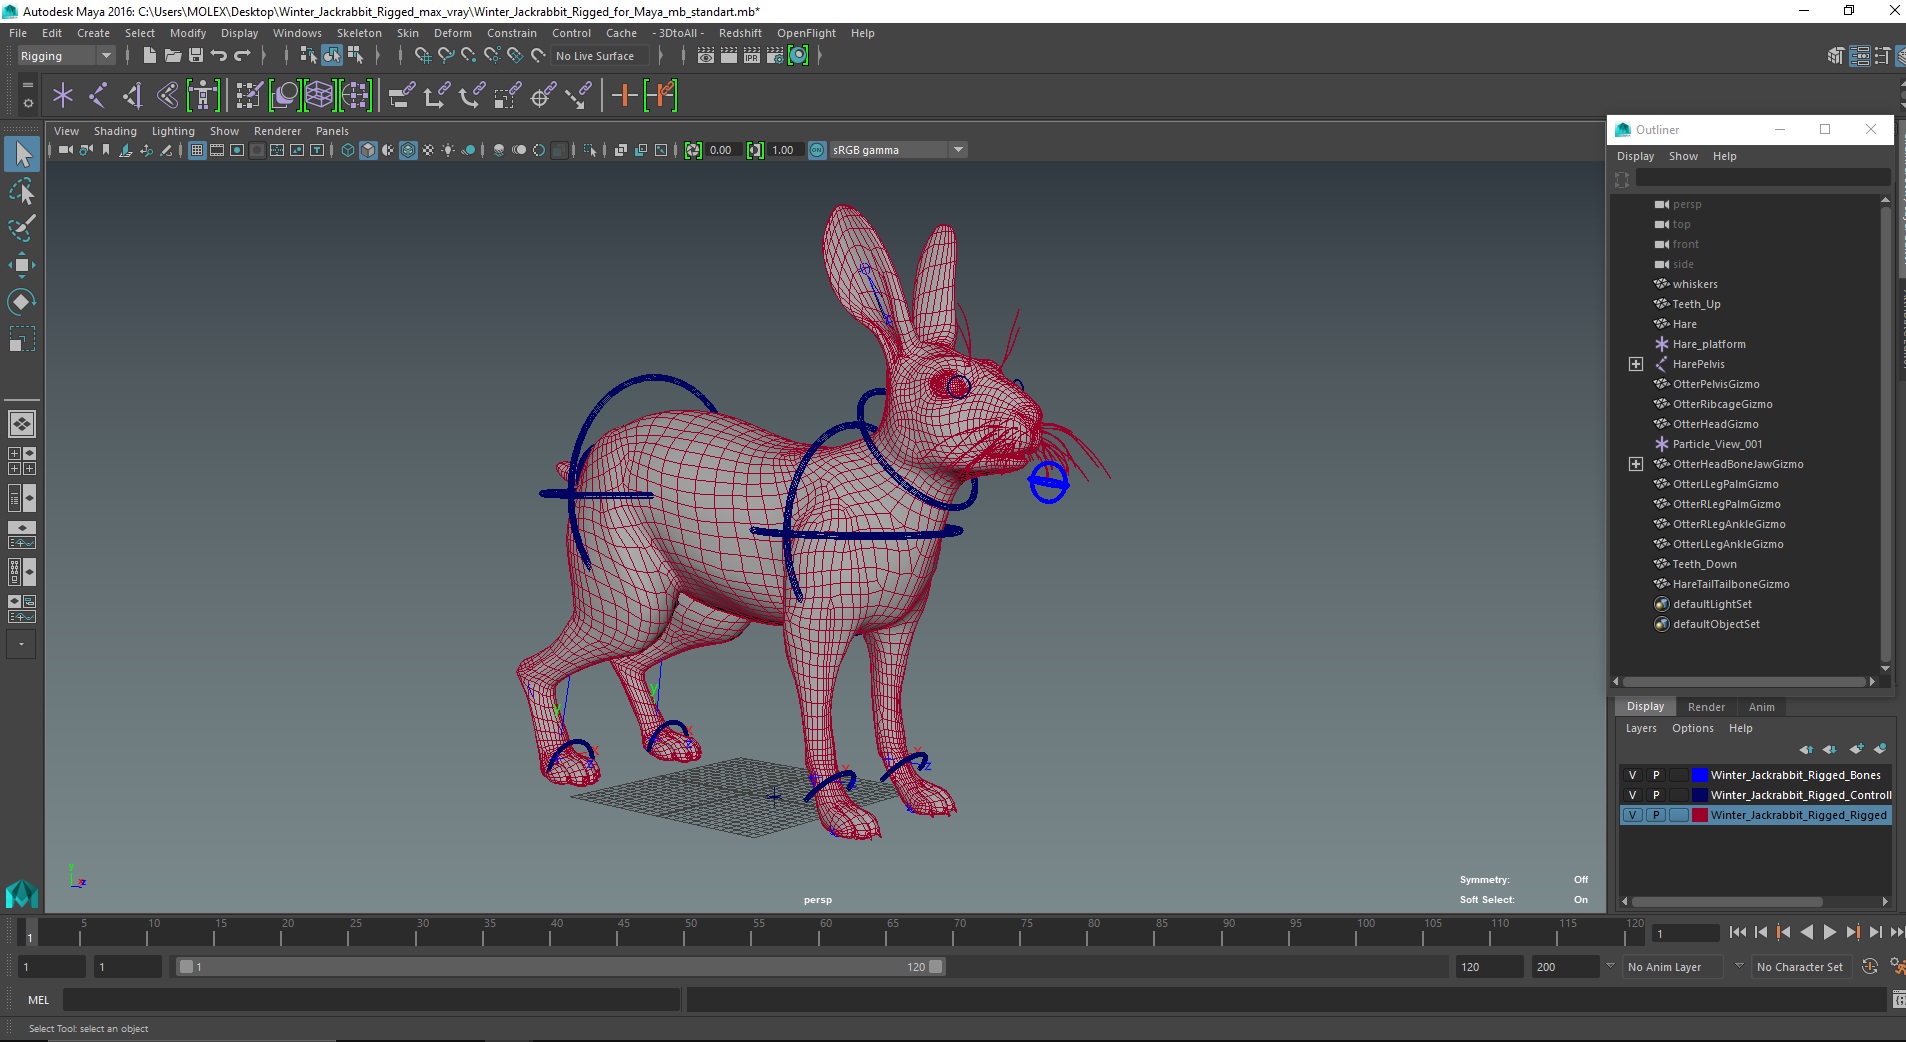This screenshot has height=1042, width=1906.
Task: Click the Outliner search field
Action: [x=1762, y=179]
